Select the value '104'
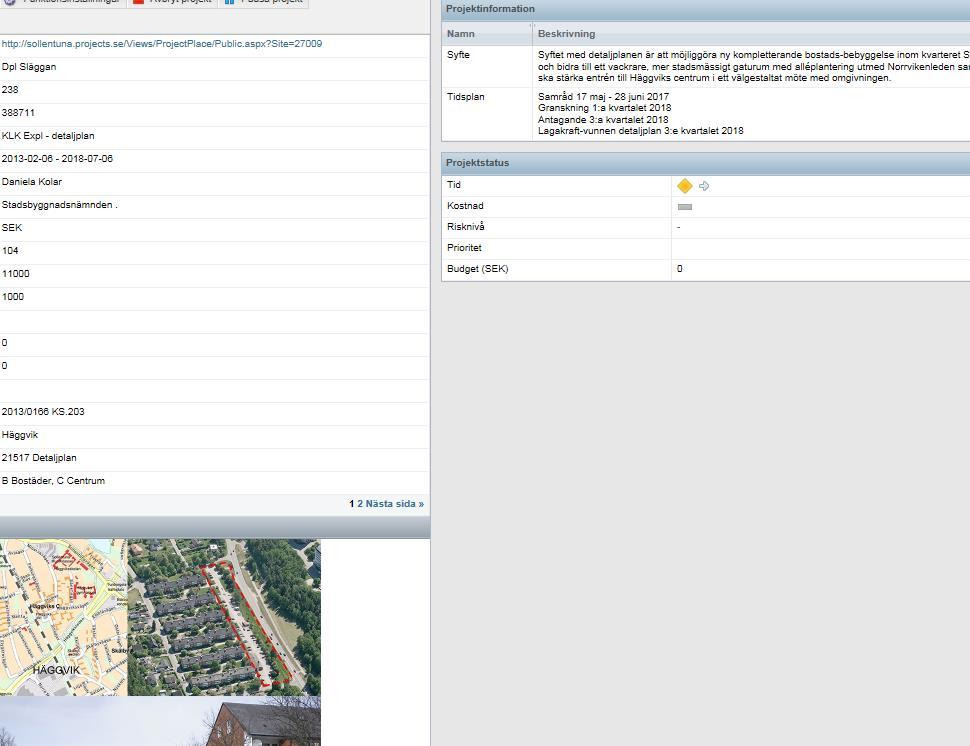The width and height of the screenshot is (970, 746). [x=10, y=251]
